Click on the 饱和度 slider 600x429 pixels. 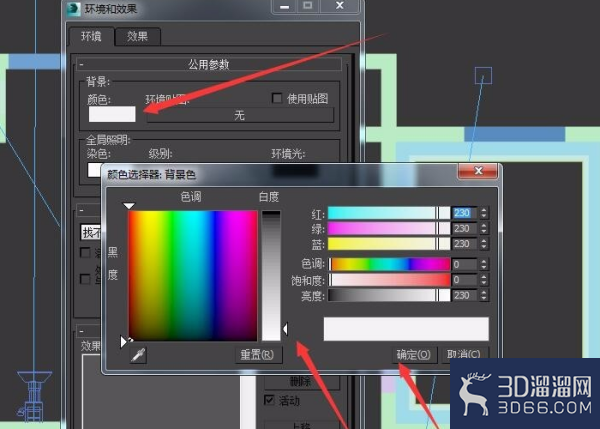click(389, 280)
